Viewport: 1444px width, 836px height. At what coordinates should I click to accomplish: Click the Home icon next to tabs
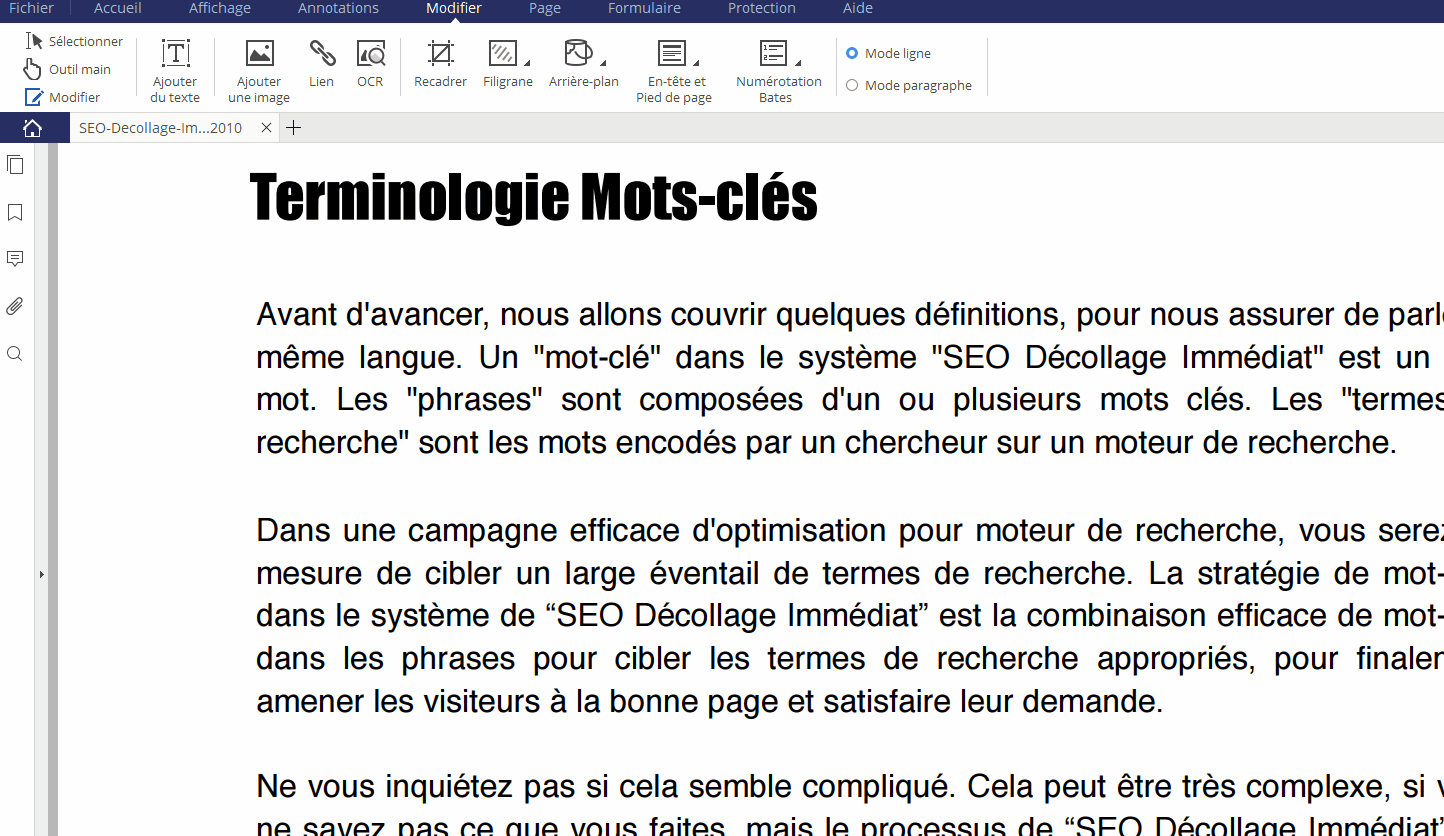pyautogui.click(x=33, y=128)
